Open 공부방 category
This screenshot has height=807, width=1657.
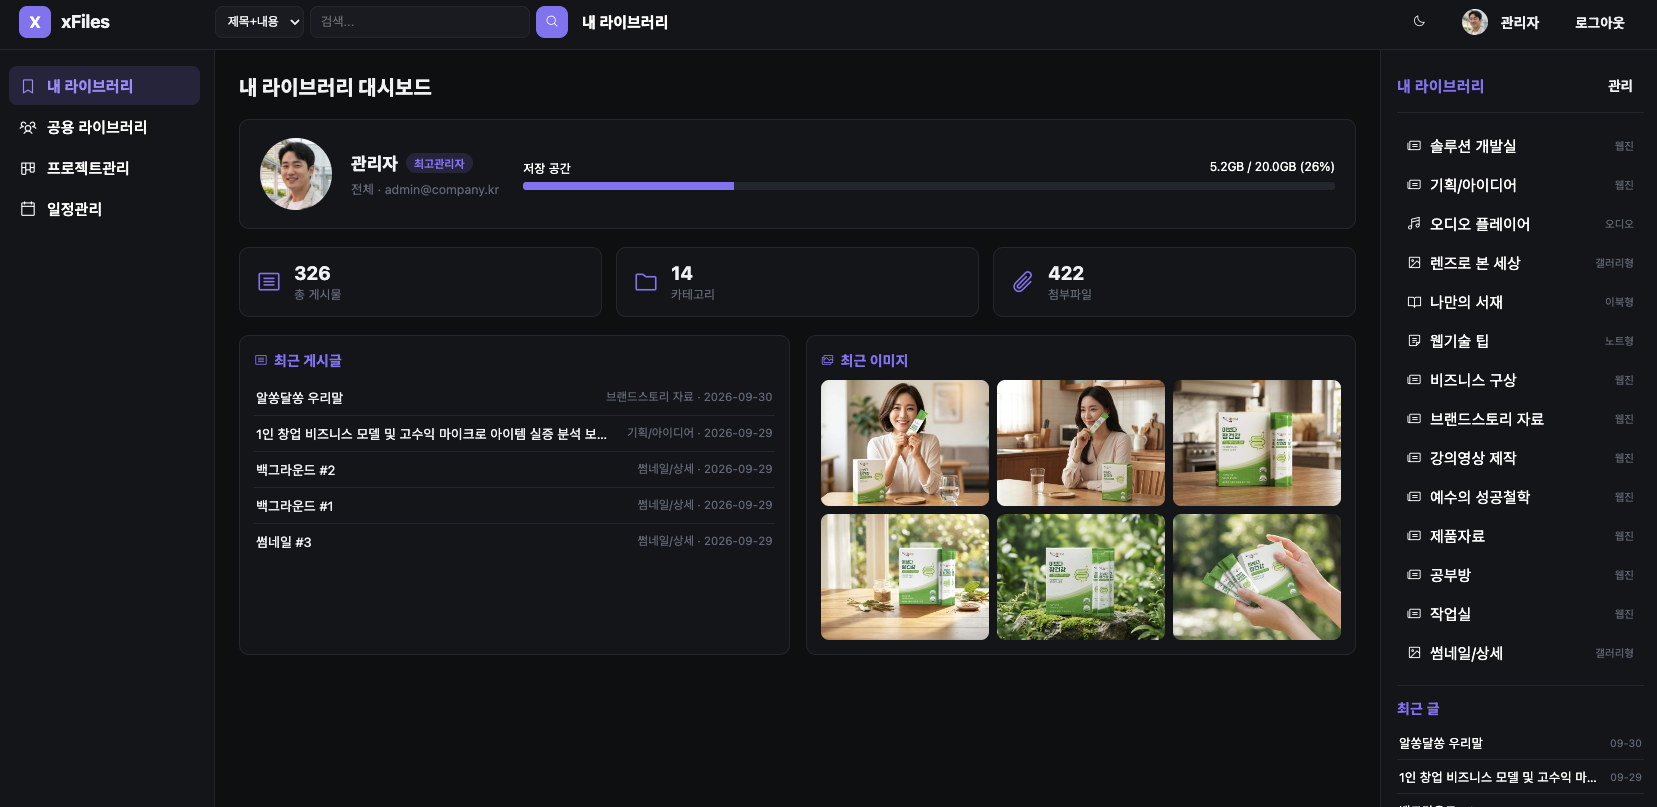[x=1520, y=575]
